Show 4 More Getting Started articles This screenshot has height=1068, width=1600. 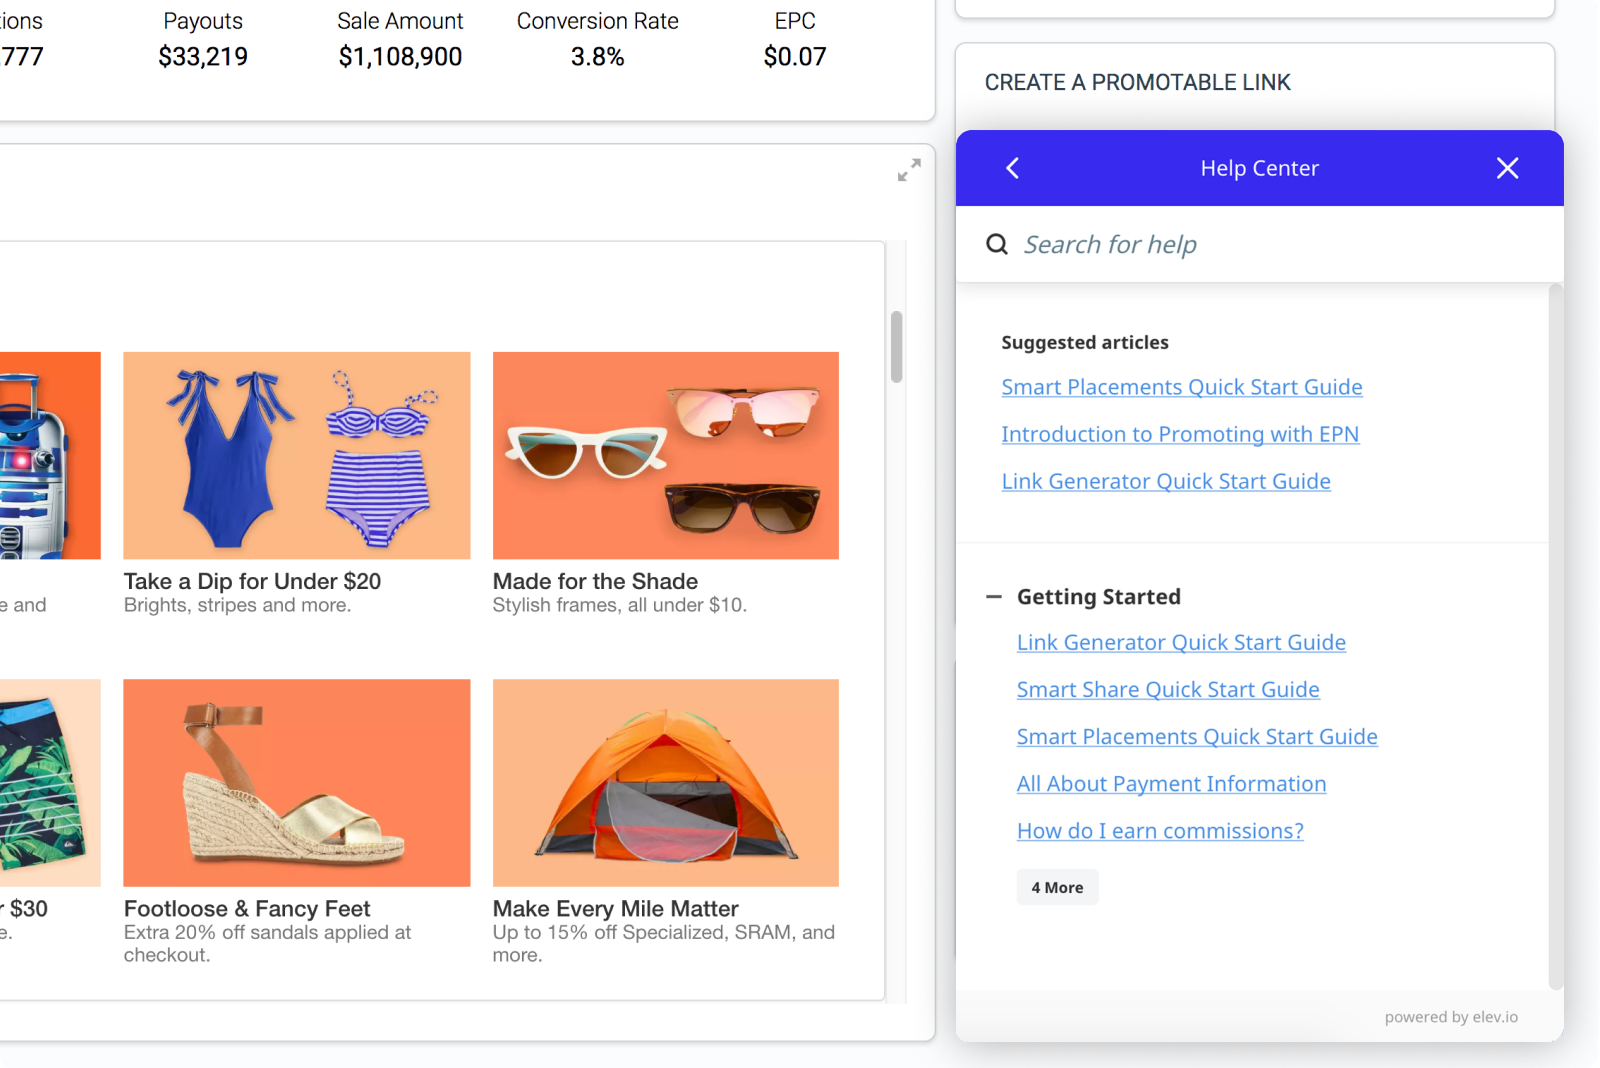click(x=1057, y=887)
